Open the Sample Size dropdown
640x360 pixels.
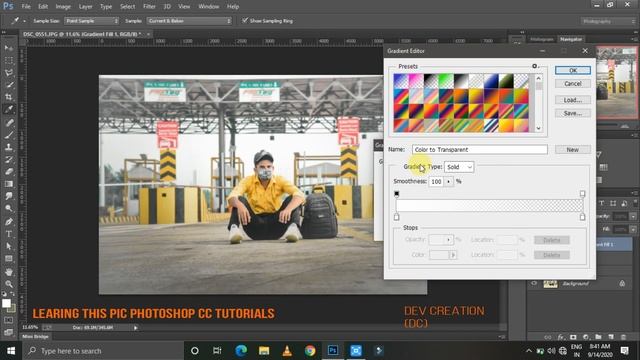[x=91, y=20]
